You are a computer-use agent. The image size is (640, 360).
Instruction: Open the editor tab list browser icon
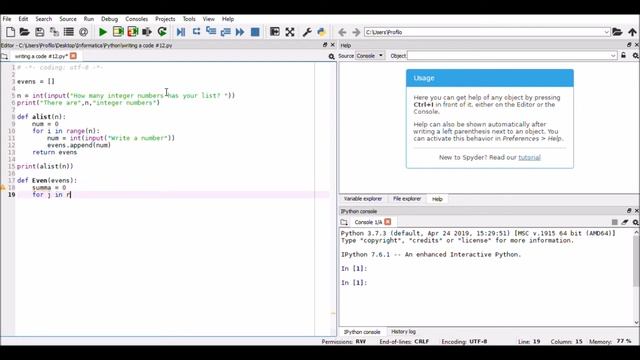coord(4,56)
